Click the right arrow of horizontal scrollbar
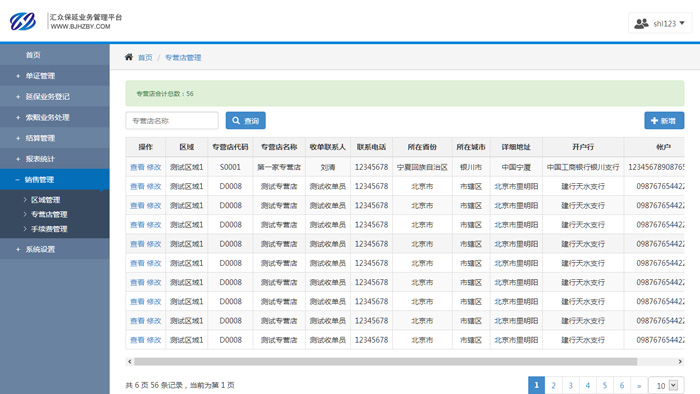The image size is (700, 394). click(x=680, y=361)
